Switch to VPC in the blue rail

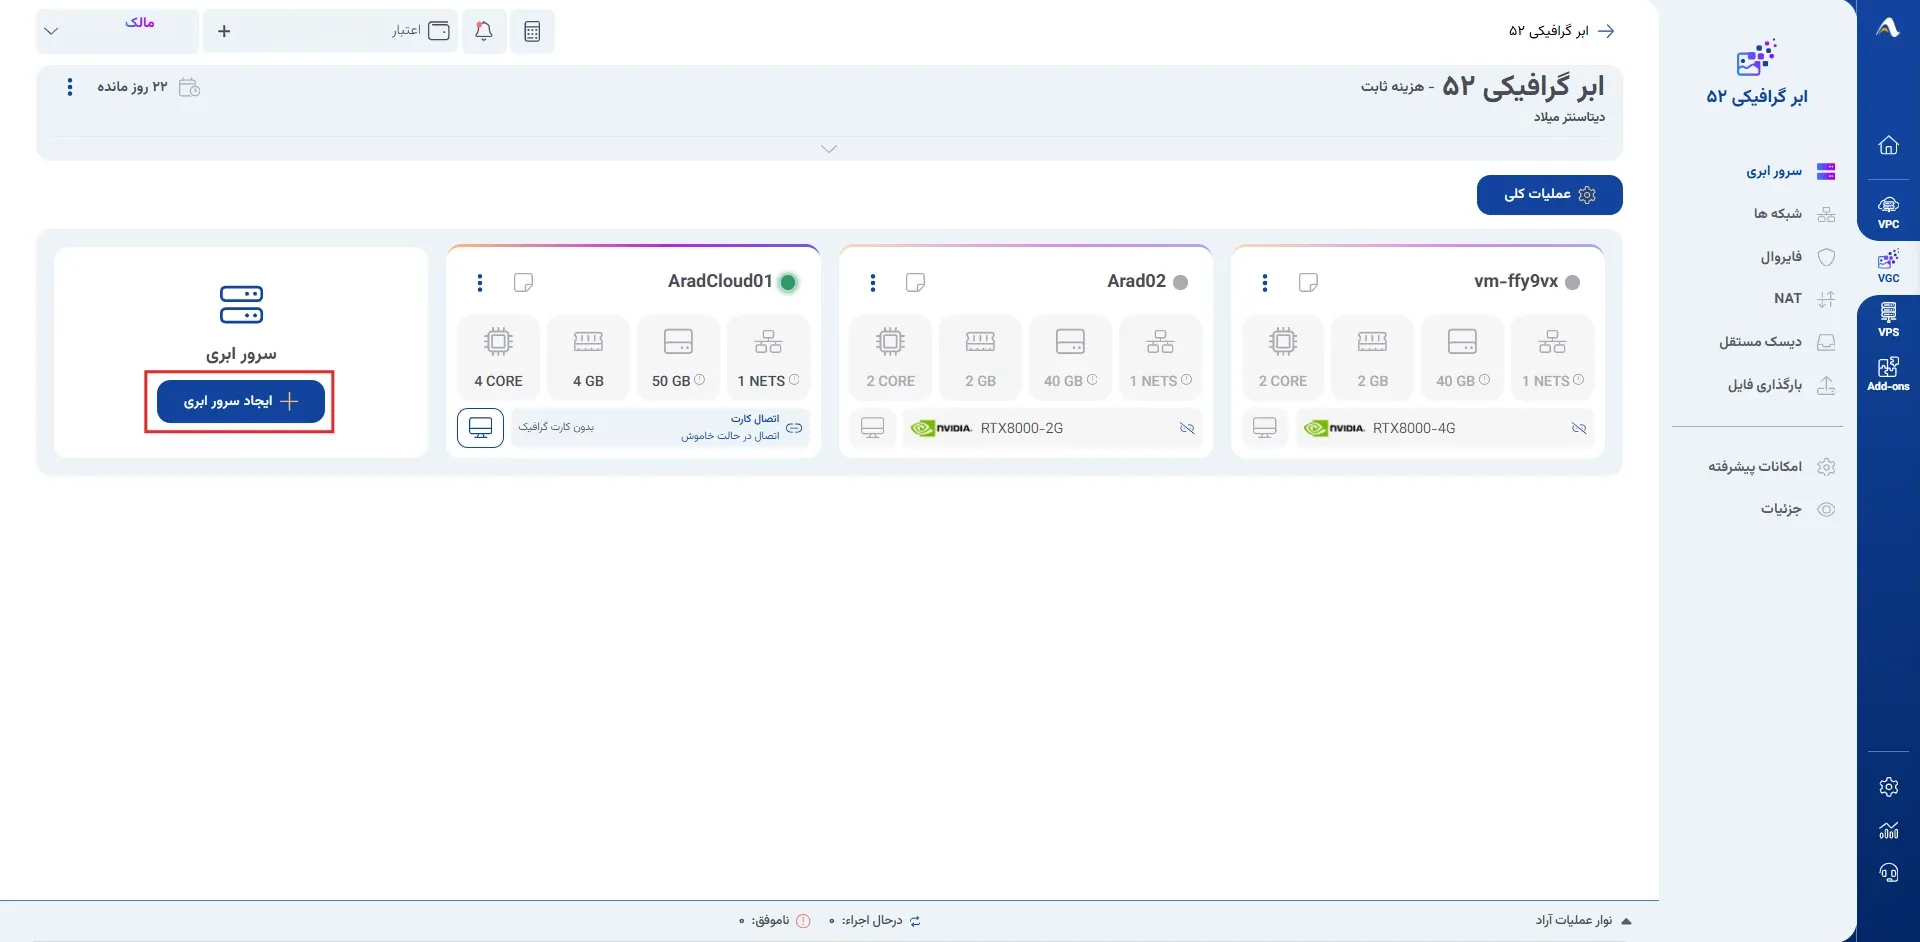tap(1888, 213)
